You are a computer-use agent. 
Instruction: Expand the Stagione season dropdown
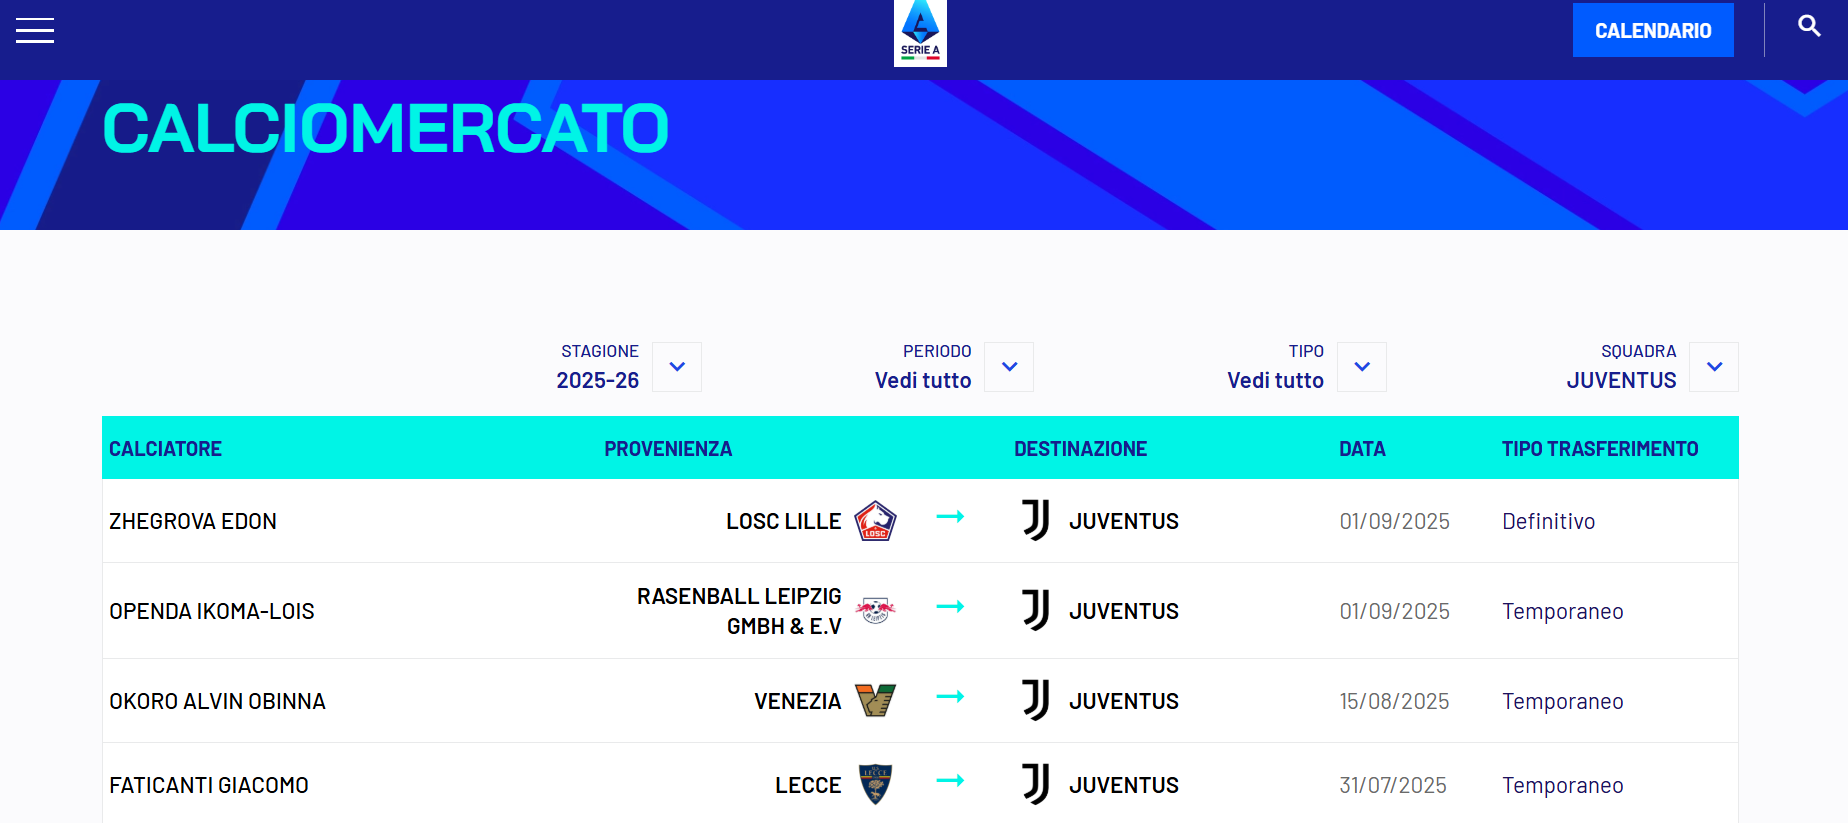[x=677, y=367]
